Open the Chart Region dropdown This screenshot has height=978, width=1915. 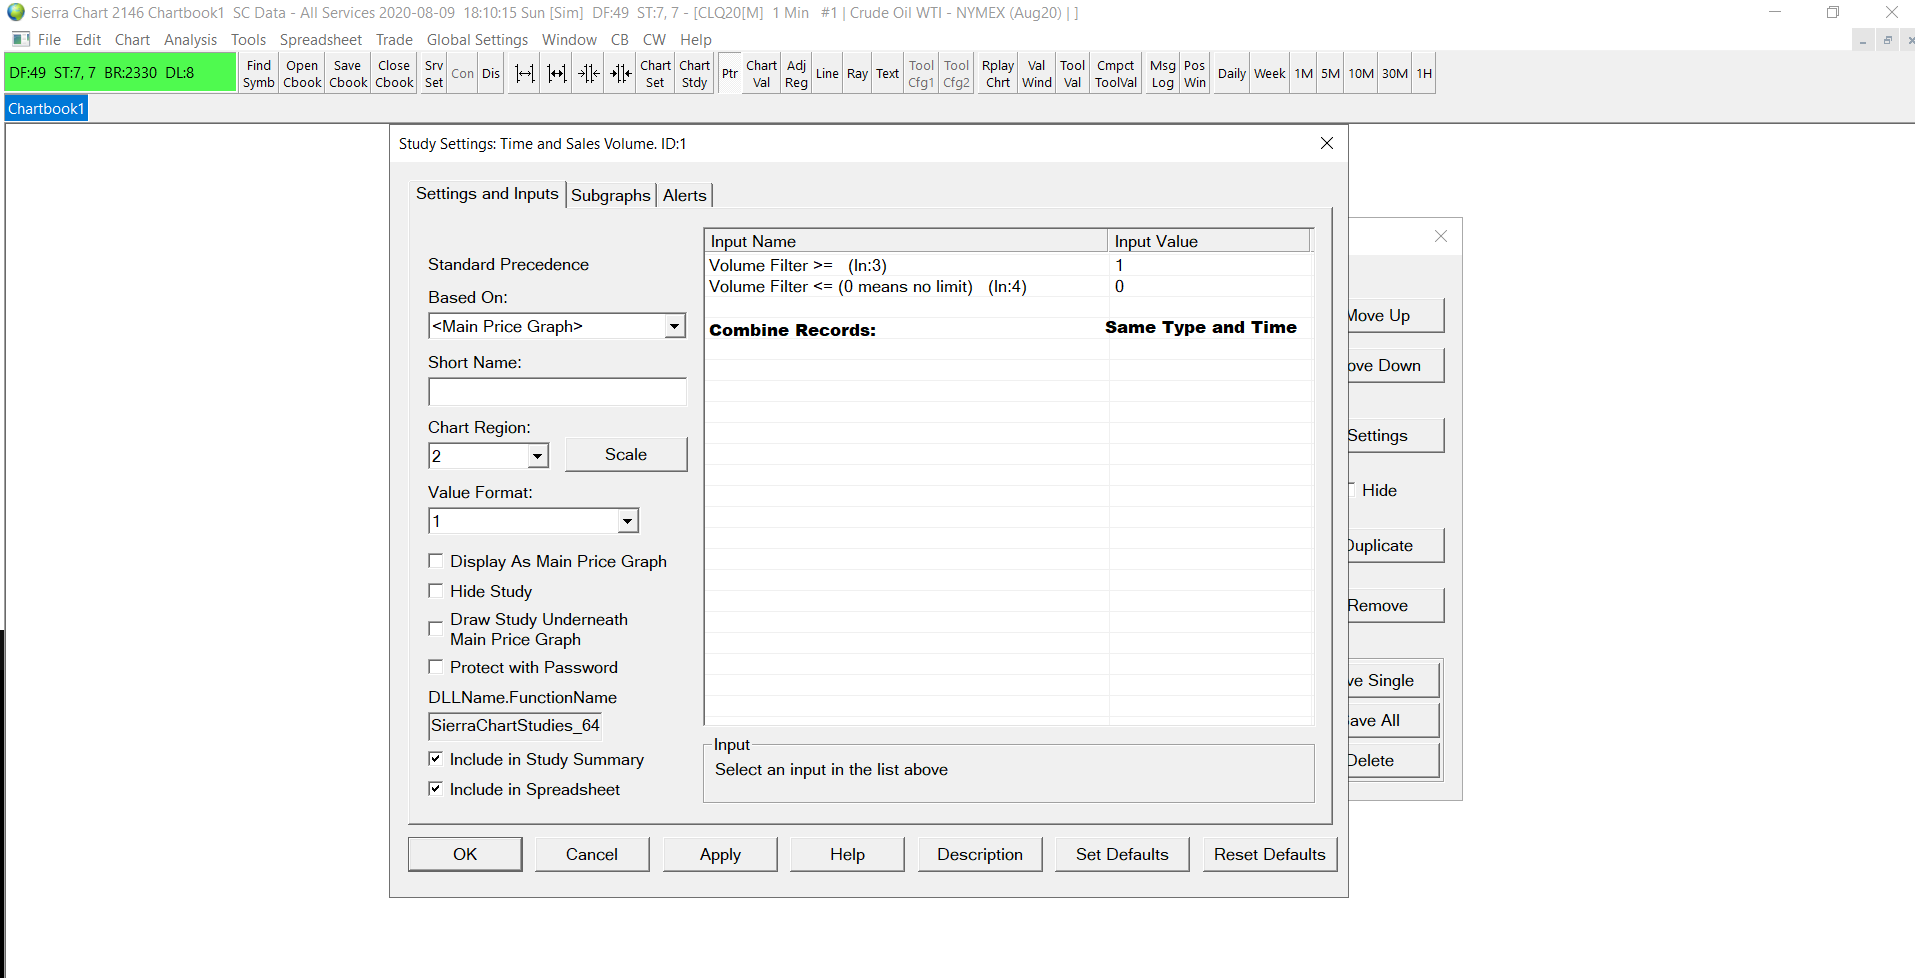click(538, 456)
